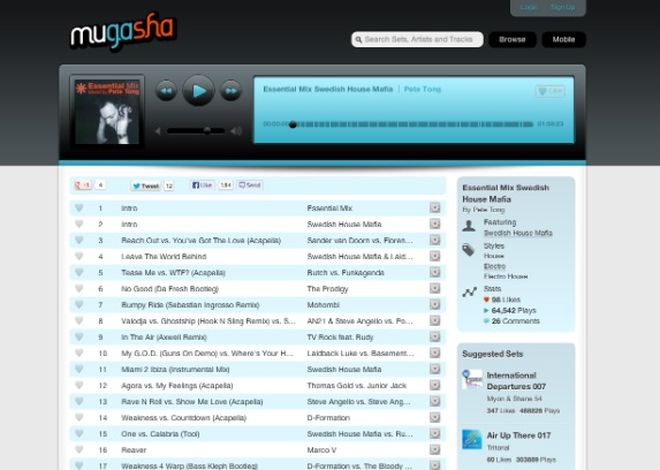
Task: Heart the Rave N Roll vs. Show Me Love track
Action: coord(79,401)
